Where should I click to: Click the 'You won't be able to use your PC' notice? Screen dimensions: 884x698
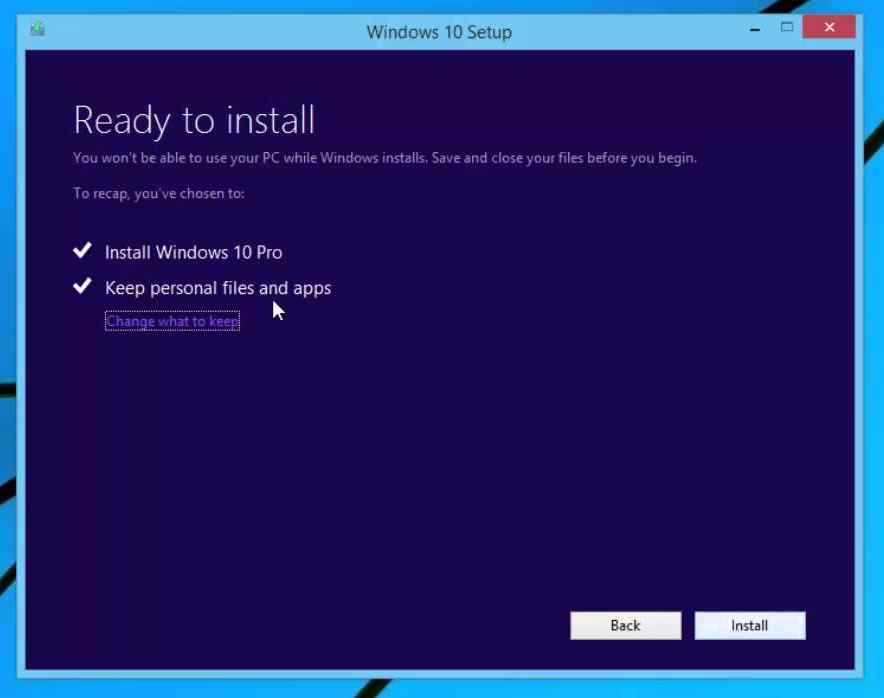pos(384,158)
